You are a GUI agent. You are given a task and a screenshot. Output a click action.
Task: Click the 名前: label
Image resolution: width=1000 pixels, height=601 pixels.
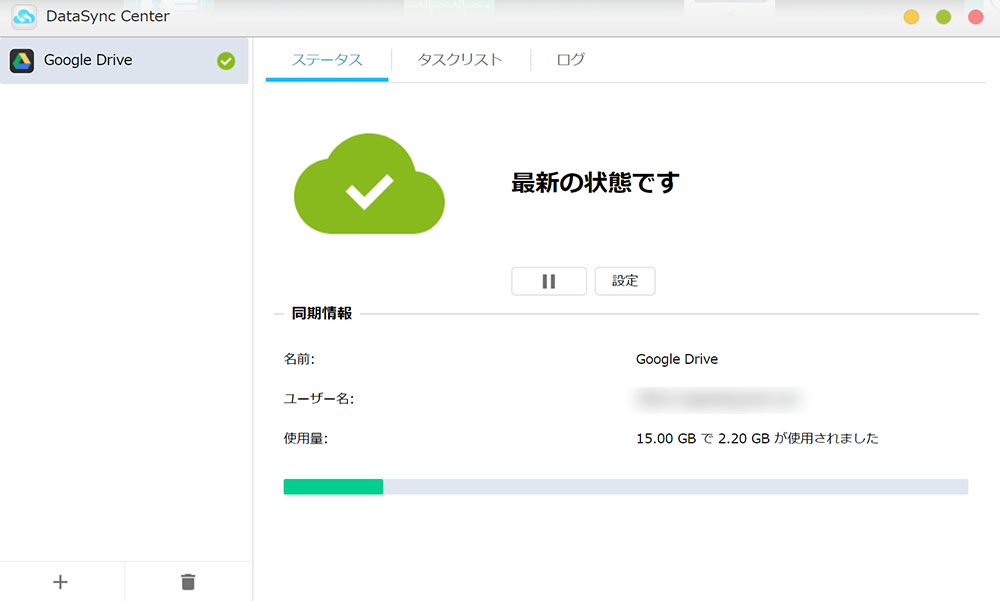(299, 359)
